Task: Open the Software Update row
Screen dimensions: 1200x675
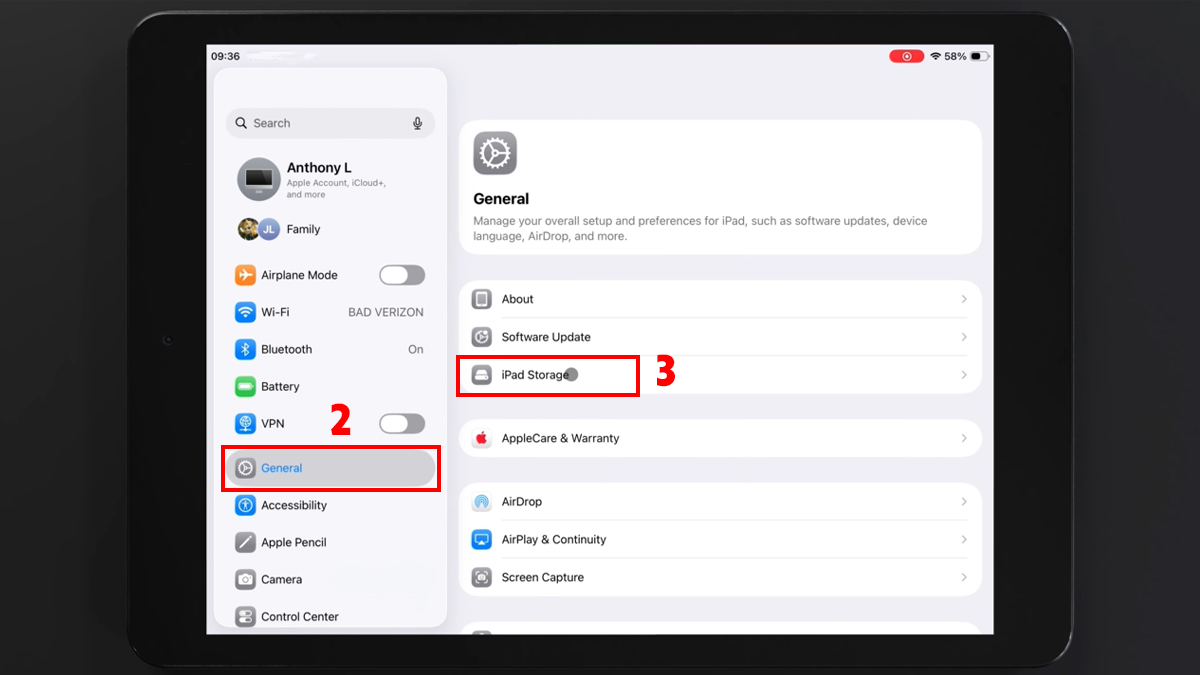Action: [720, 337]
